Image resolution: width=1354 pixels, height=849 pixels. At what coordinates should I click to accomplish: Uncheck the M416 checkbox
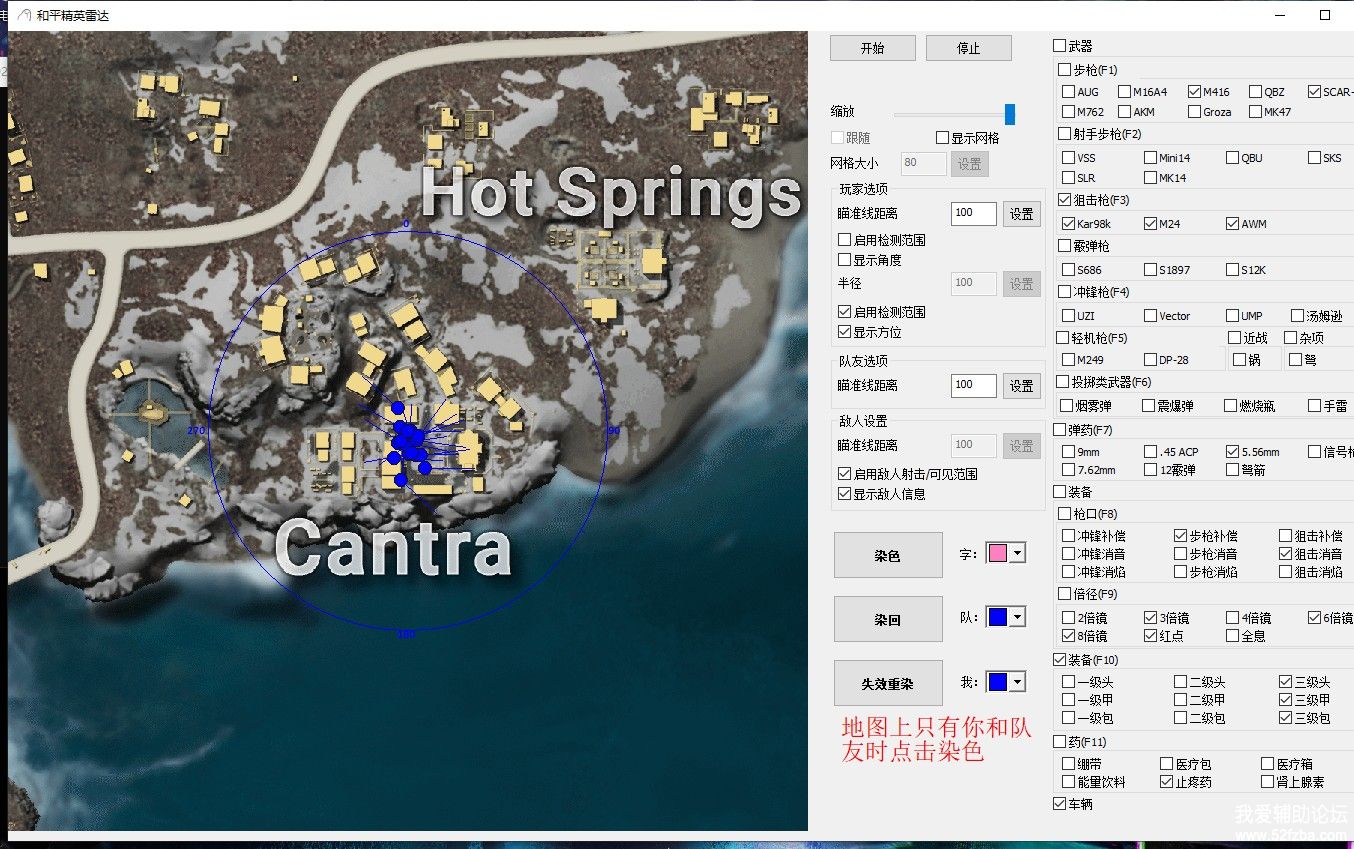(x=1194, y=92)
